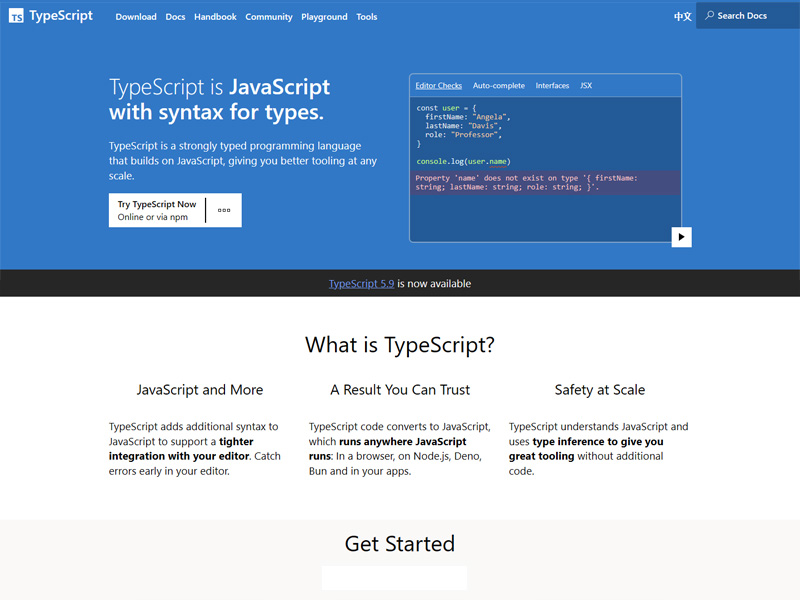Screen dimensions: 800x600
Task: Switch site language to 中文
Action: point(682,16)
